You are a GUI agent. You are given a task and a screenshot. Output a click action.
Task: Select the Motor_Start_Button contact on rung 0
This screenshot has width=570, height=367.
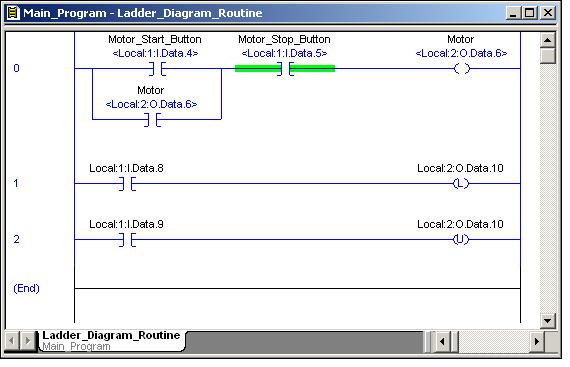click(x=158, y=69)
